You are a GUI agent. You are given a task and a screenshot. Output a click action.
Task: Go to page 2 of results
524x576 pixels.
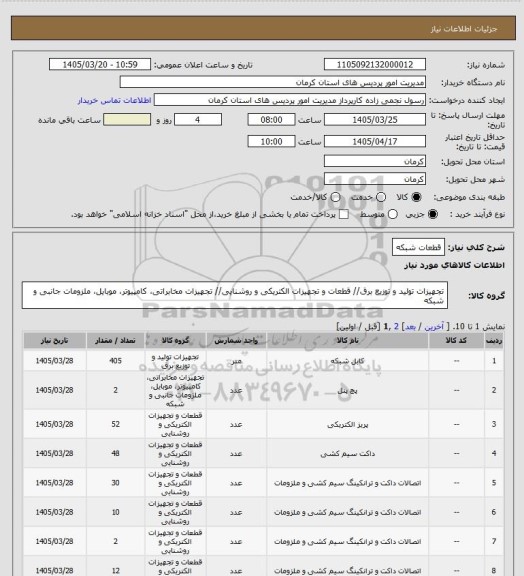[x=396, y=327]
